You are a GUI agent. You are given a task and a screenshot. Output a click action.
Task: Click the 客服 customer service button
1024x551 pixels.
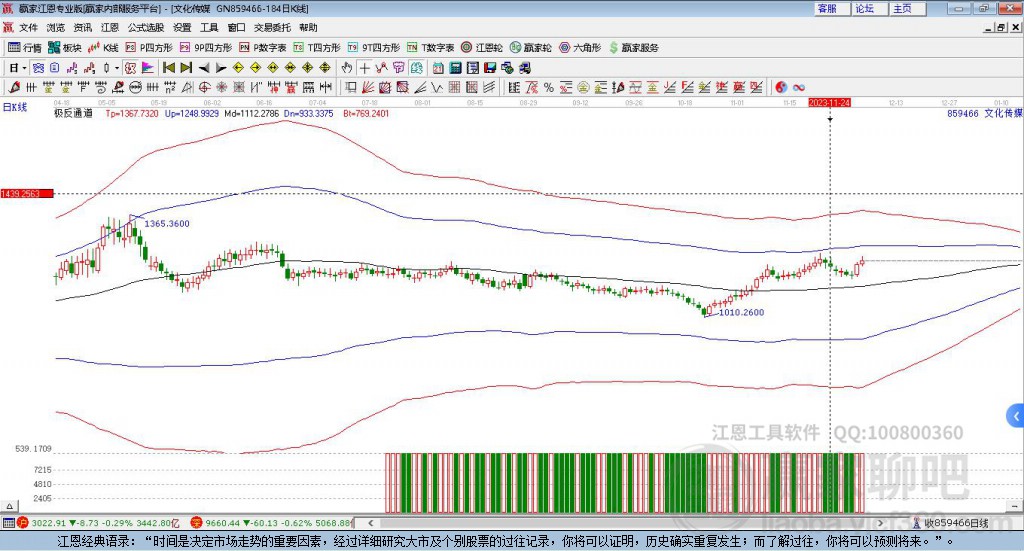coord(827,8)
